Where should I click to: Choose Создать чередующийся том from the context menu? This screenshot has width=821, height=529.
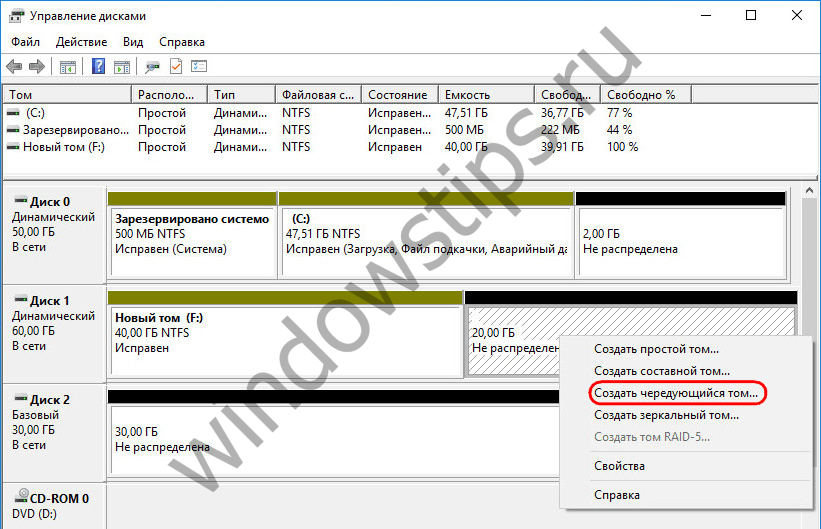tap(676, 393)
